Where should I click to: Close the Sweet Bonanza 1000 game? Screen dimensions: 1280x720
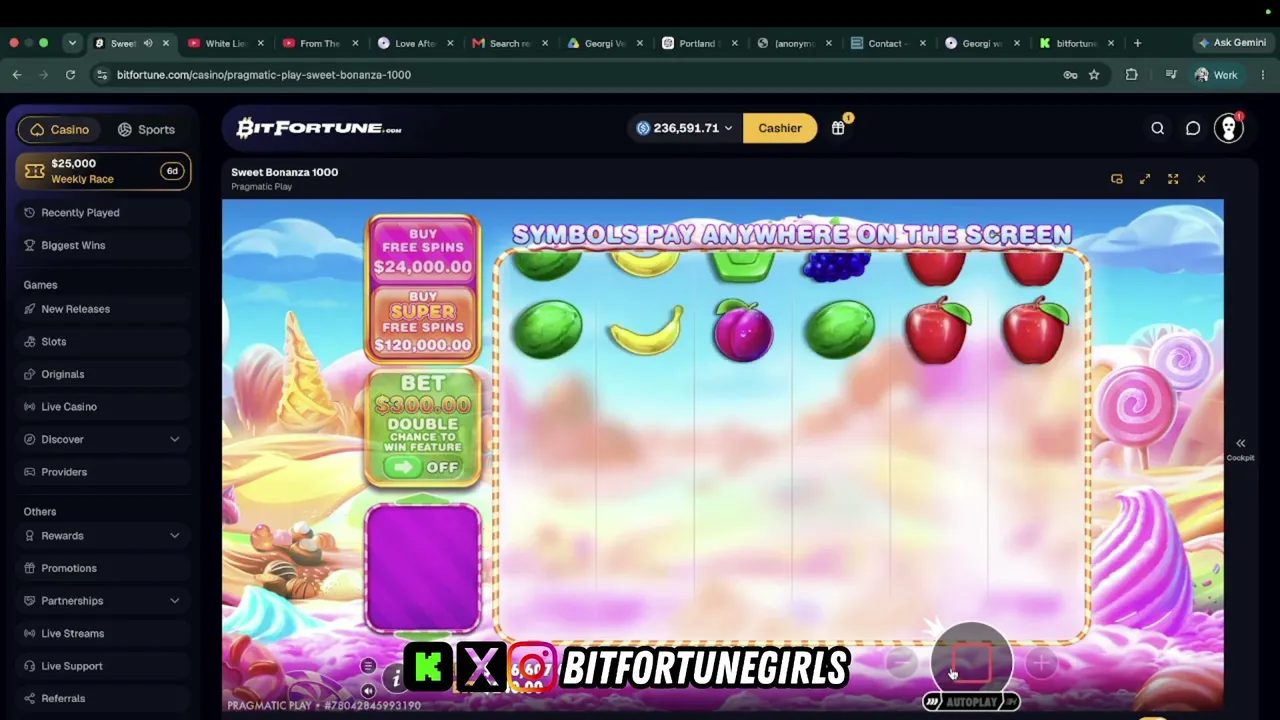click(x=1201, y=179)
